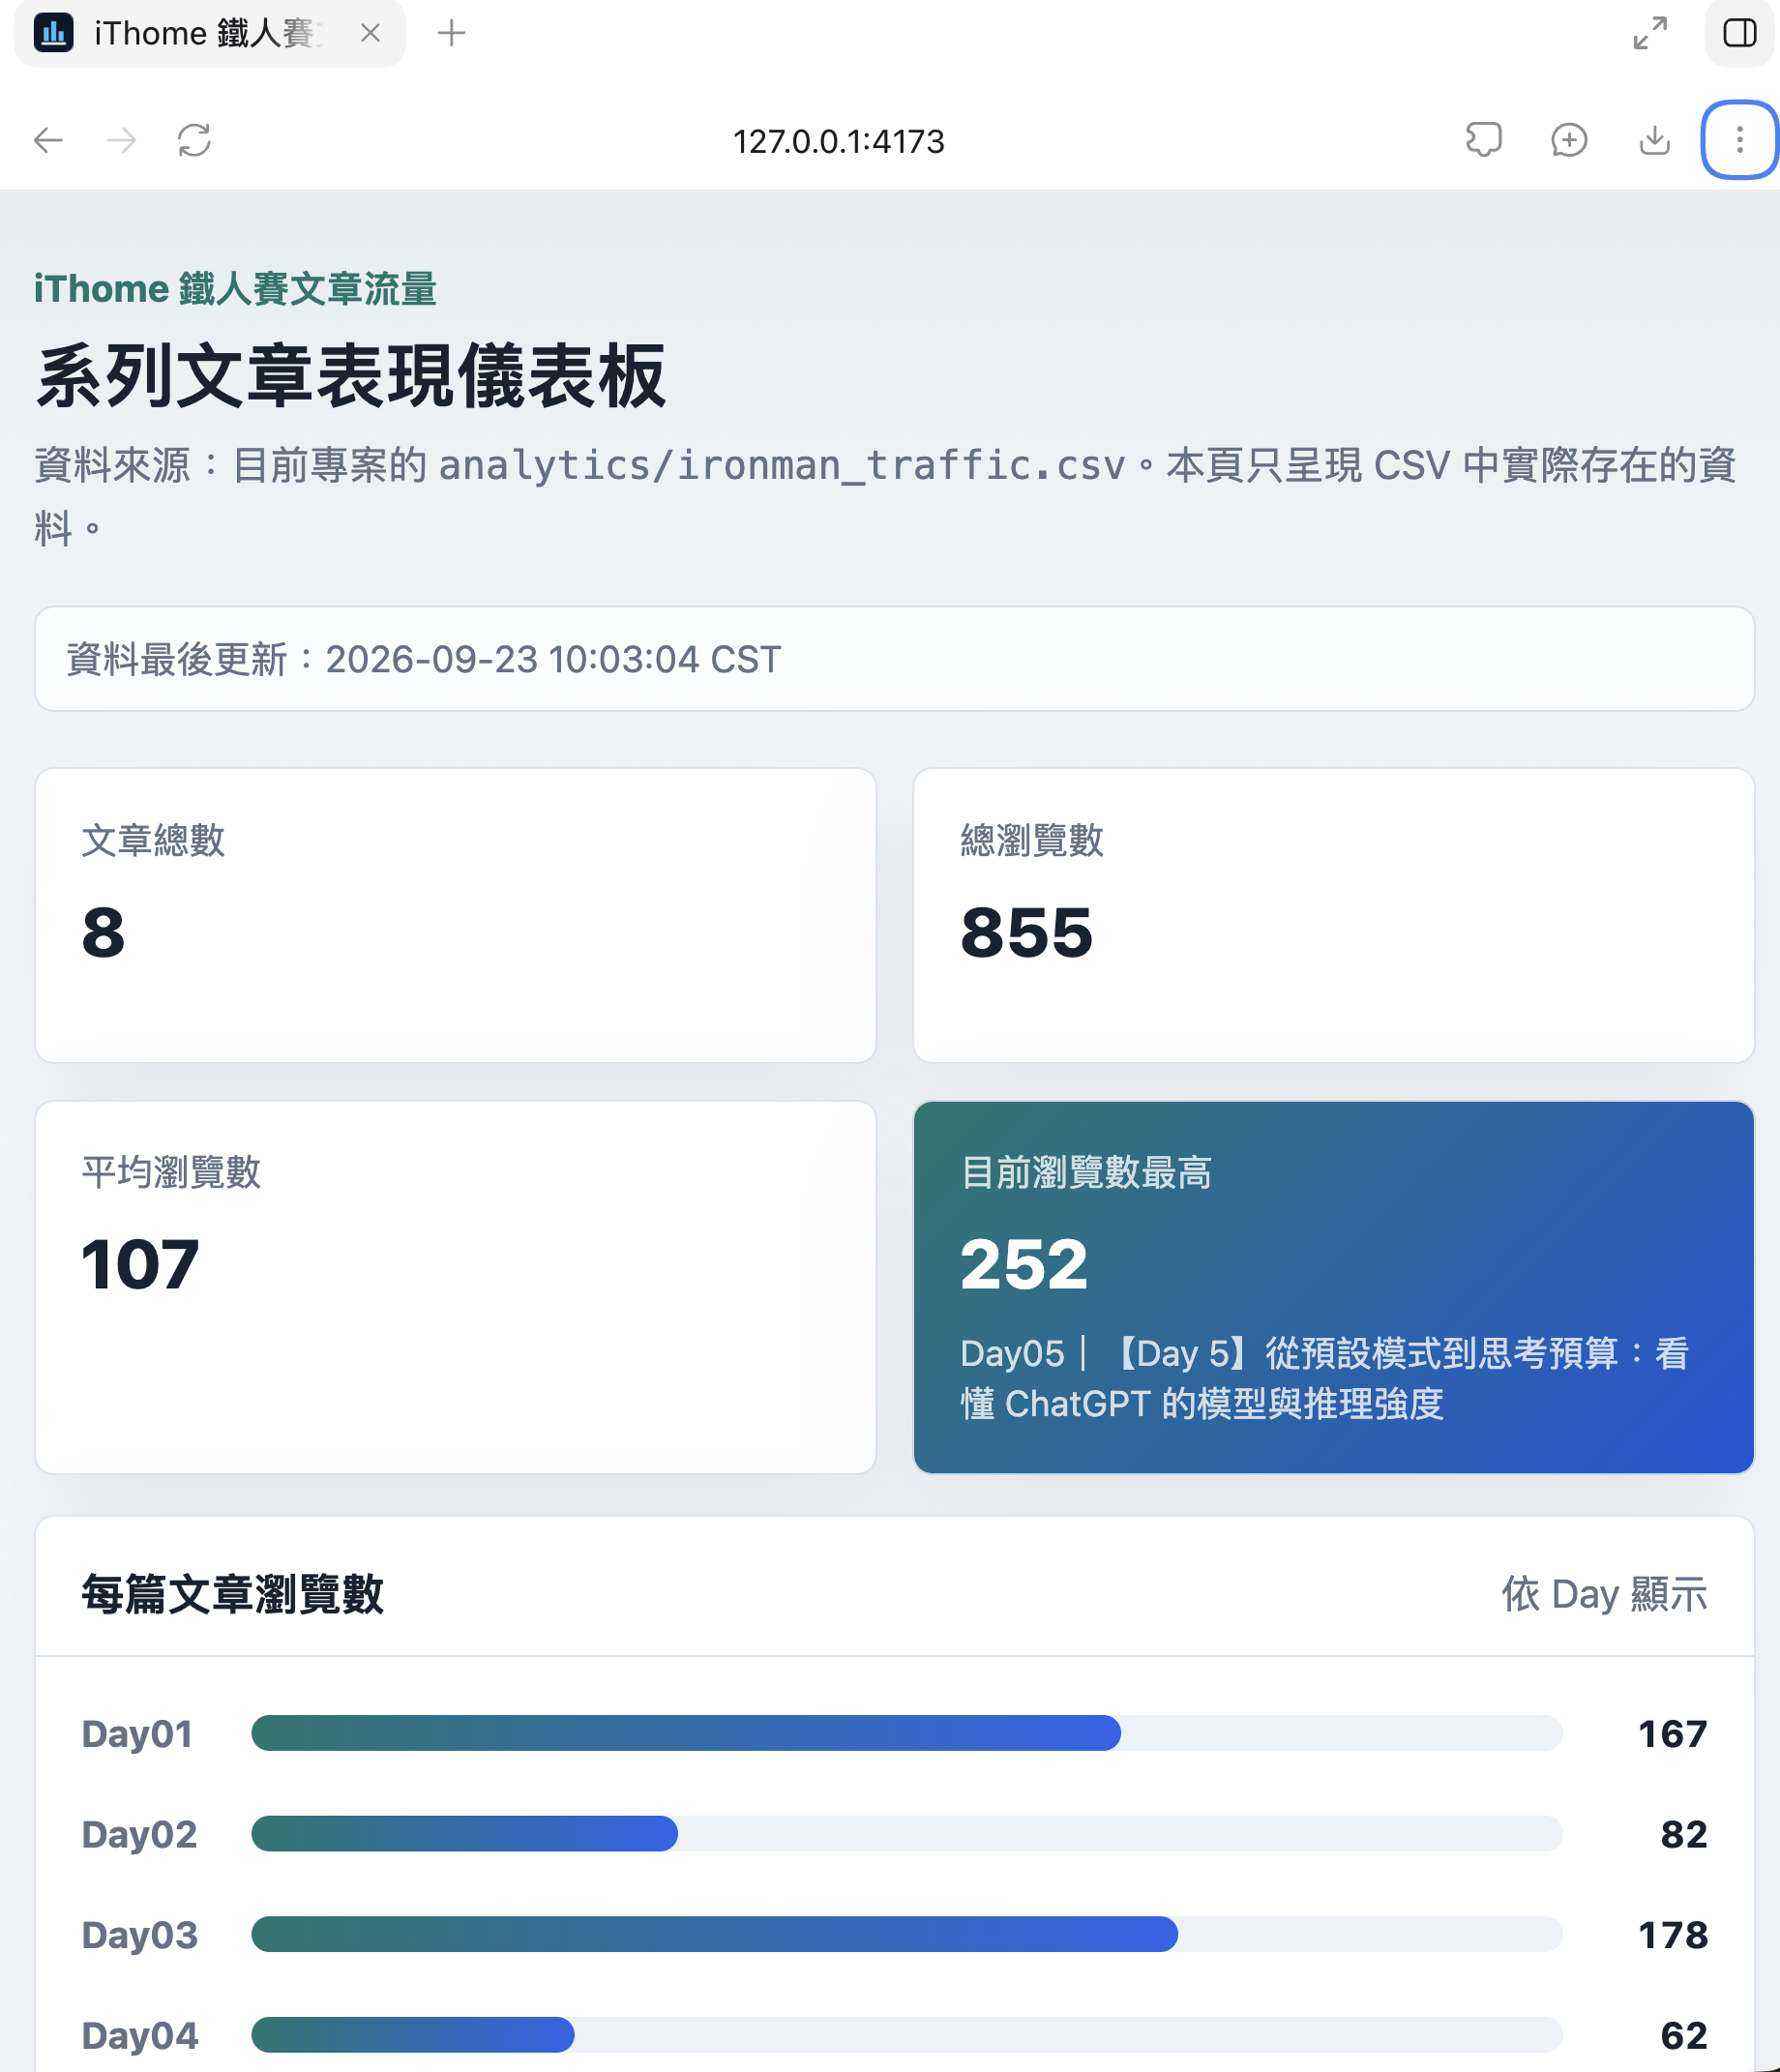This screenshot has width=1780, height=2072.
Task: Click the Day03 row label
Action: point(139,1935)
